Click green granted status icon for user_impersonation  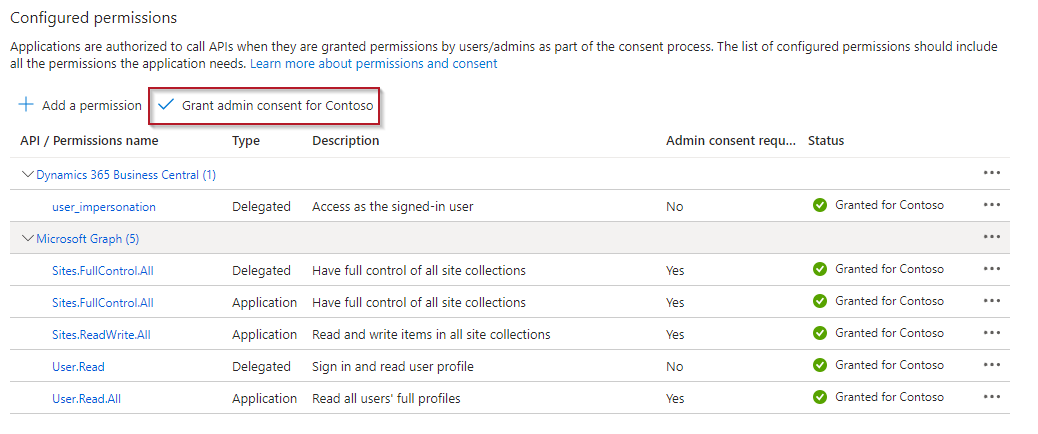(820, 205)
